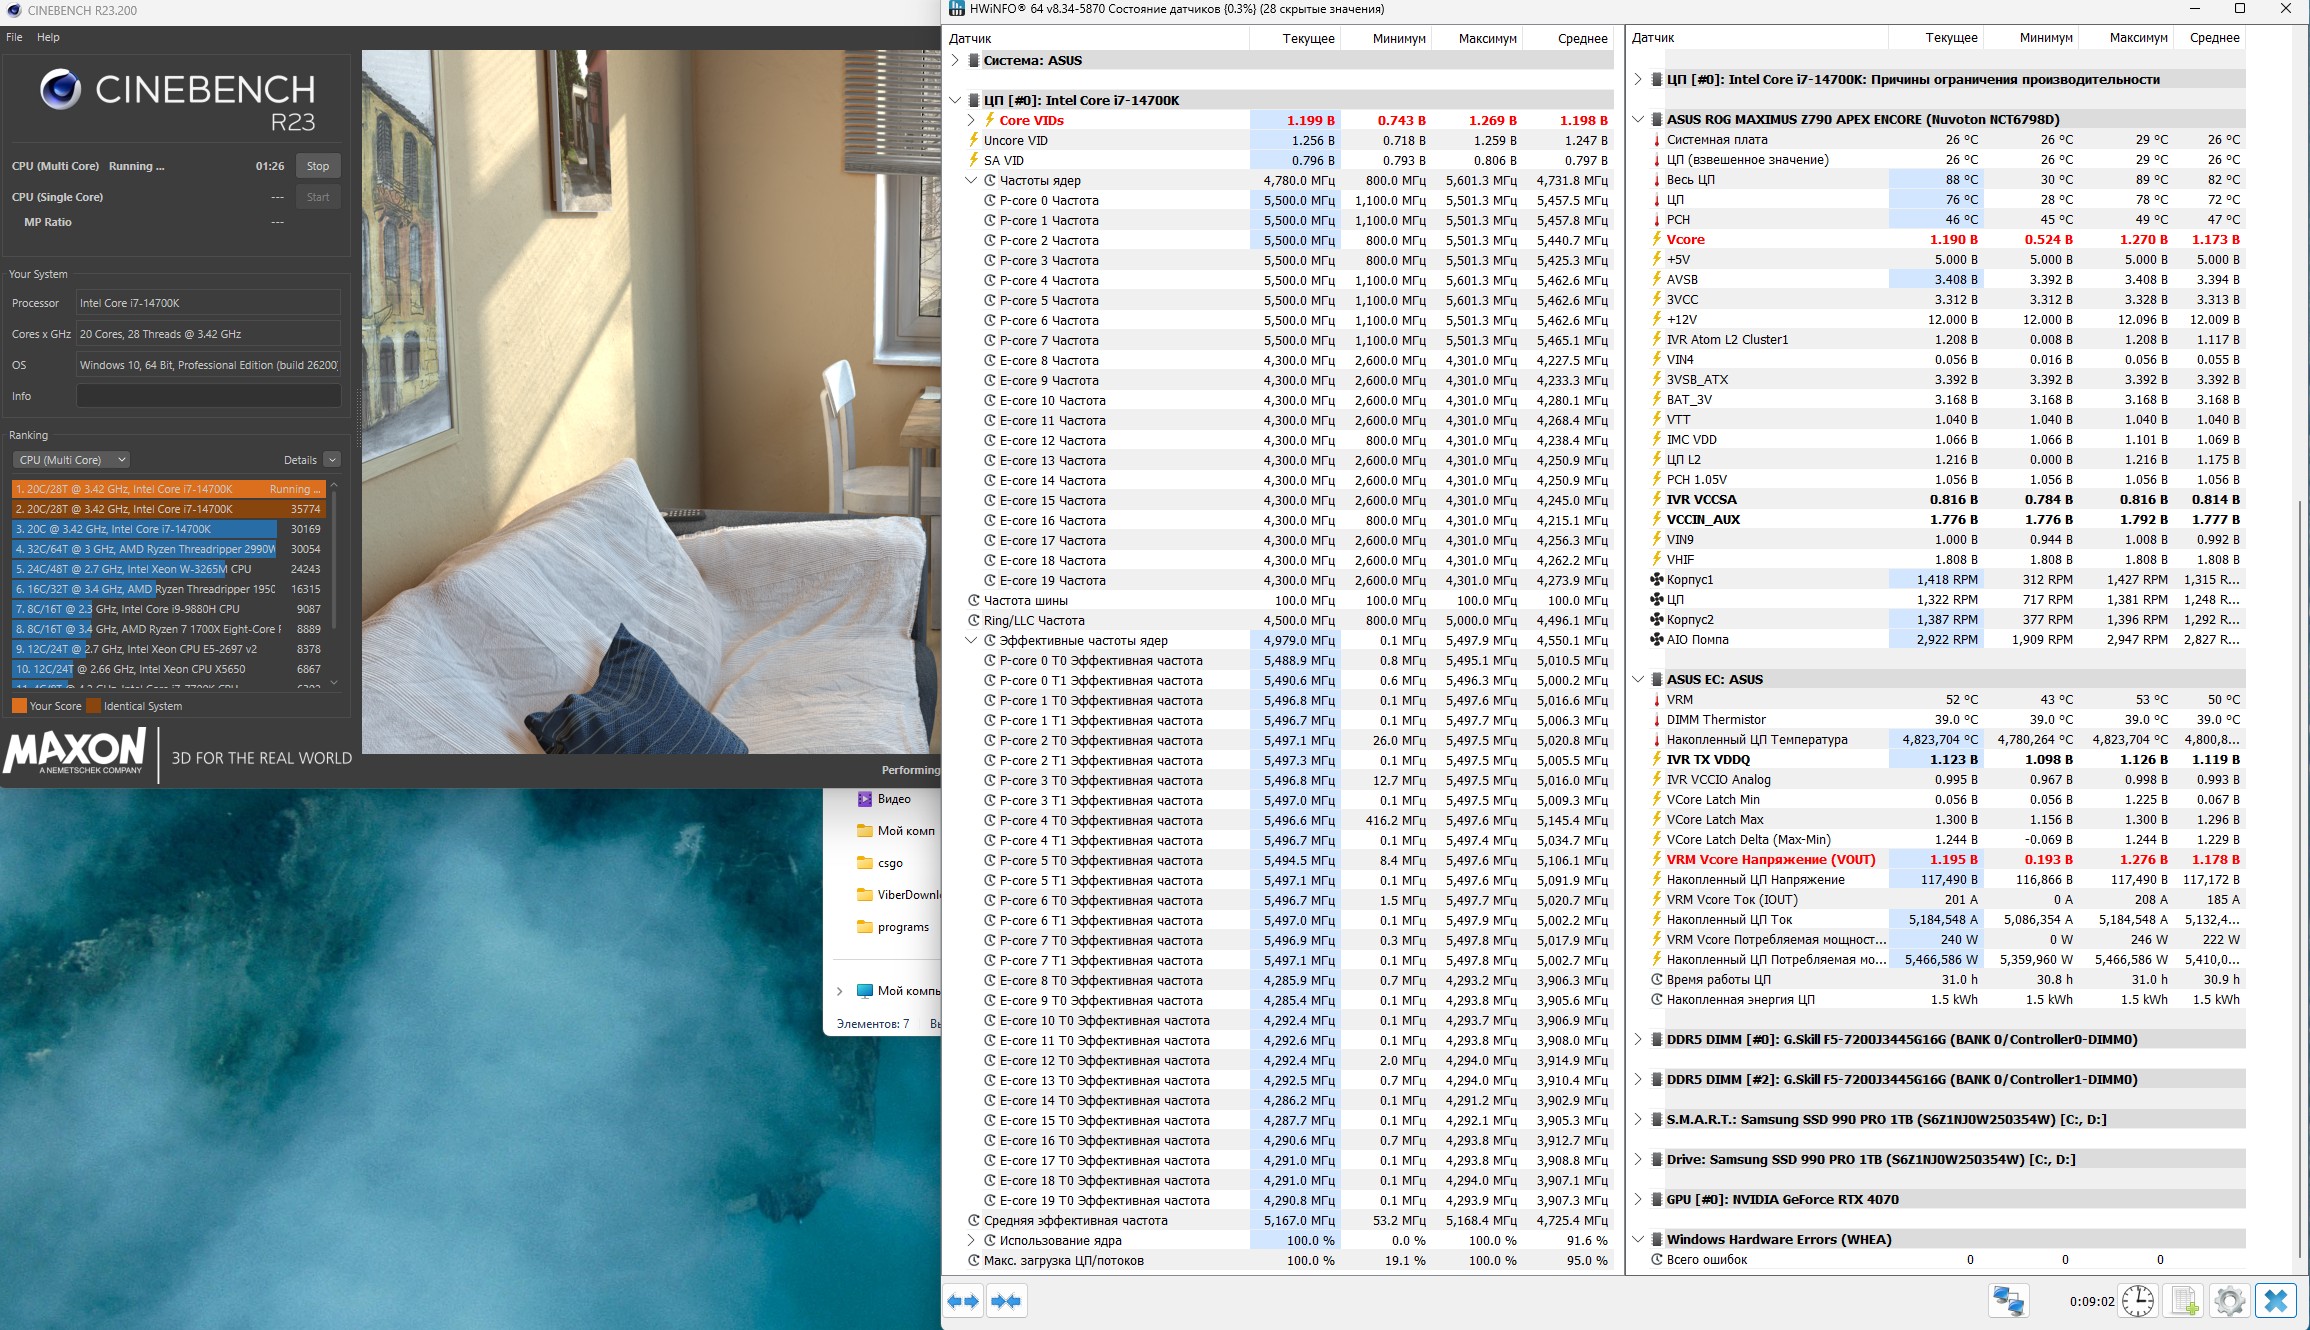Click the Info input field
Image resolution: width=2310 pixels, height=1330 pixels.
(x=208, y=396)
